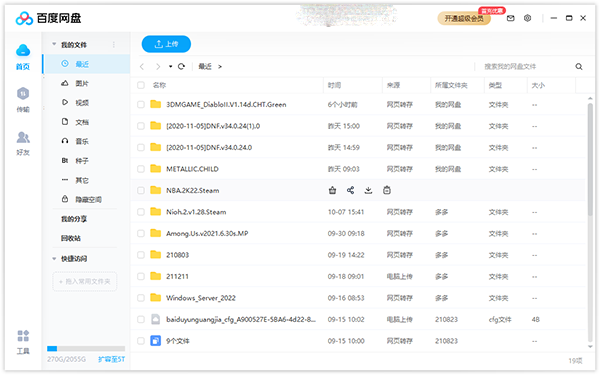This screenshot has height=375, width=600.
Task: Click the 开通超级会员 button
Action: coord(464,18)
